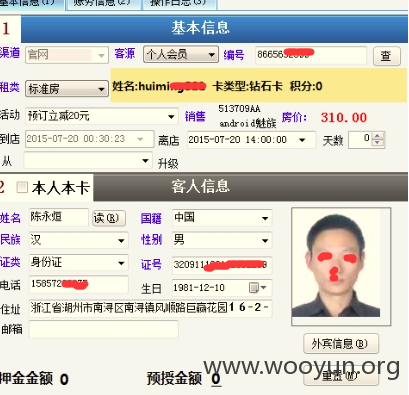Switch to the 操作日志 tab
Image resolution: width=409 pixels, height=395 pixels.
179,4
